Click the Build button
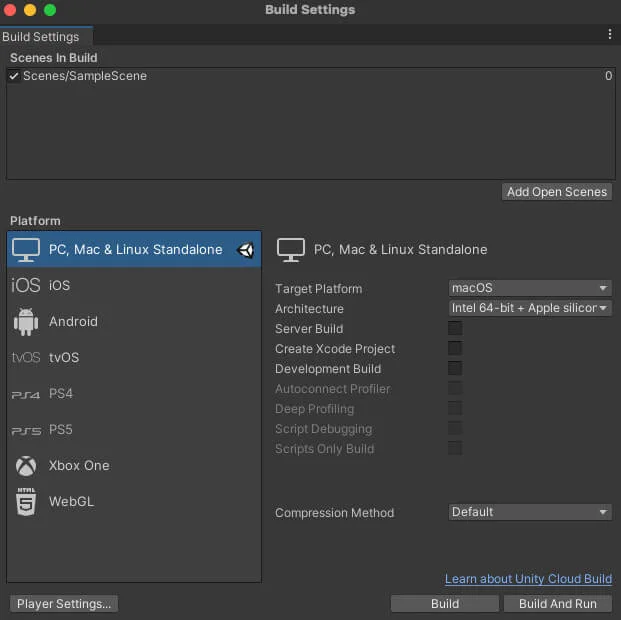The height and width of the screenshot is (620, 621). click(445, 604)
